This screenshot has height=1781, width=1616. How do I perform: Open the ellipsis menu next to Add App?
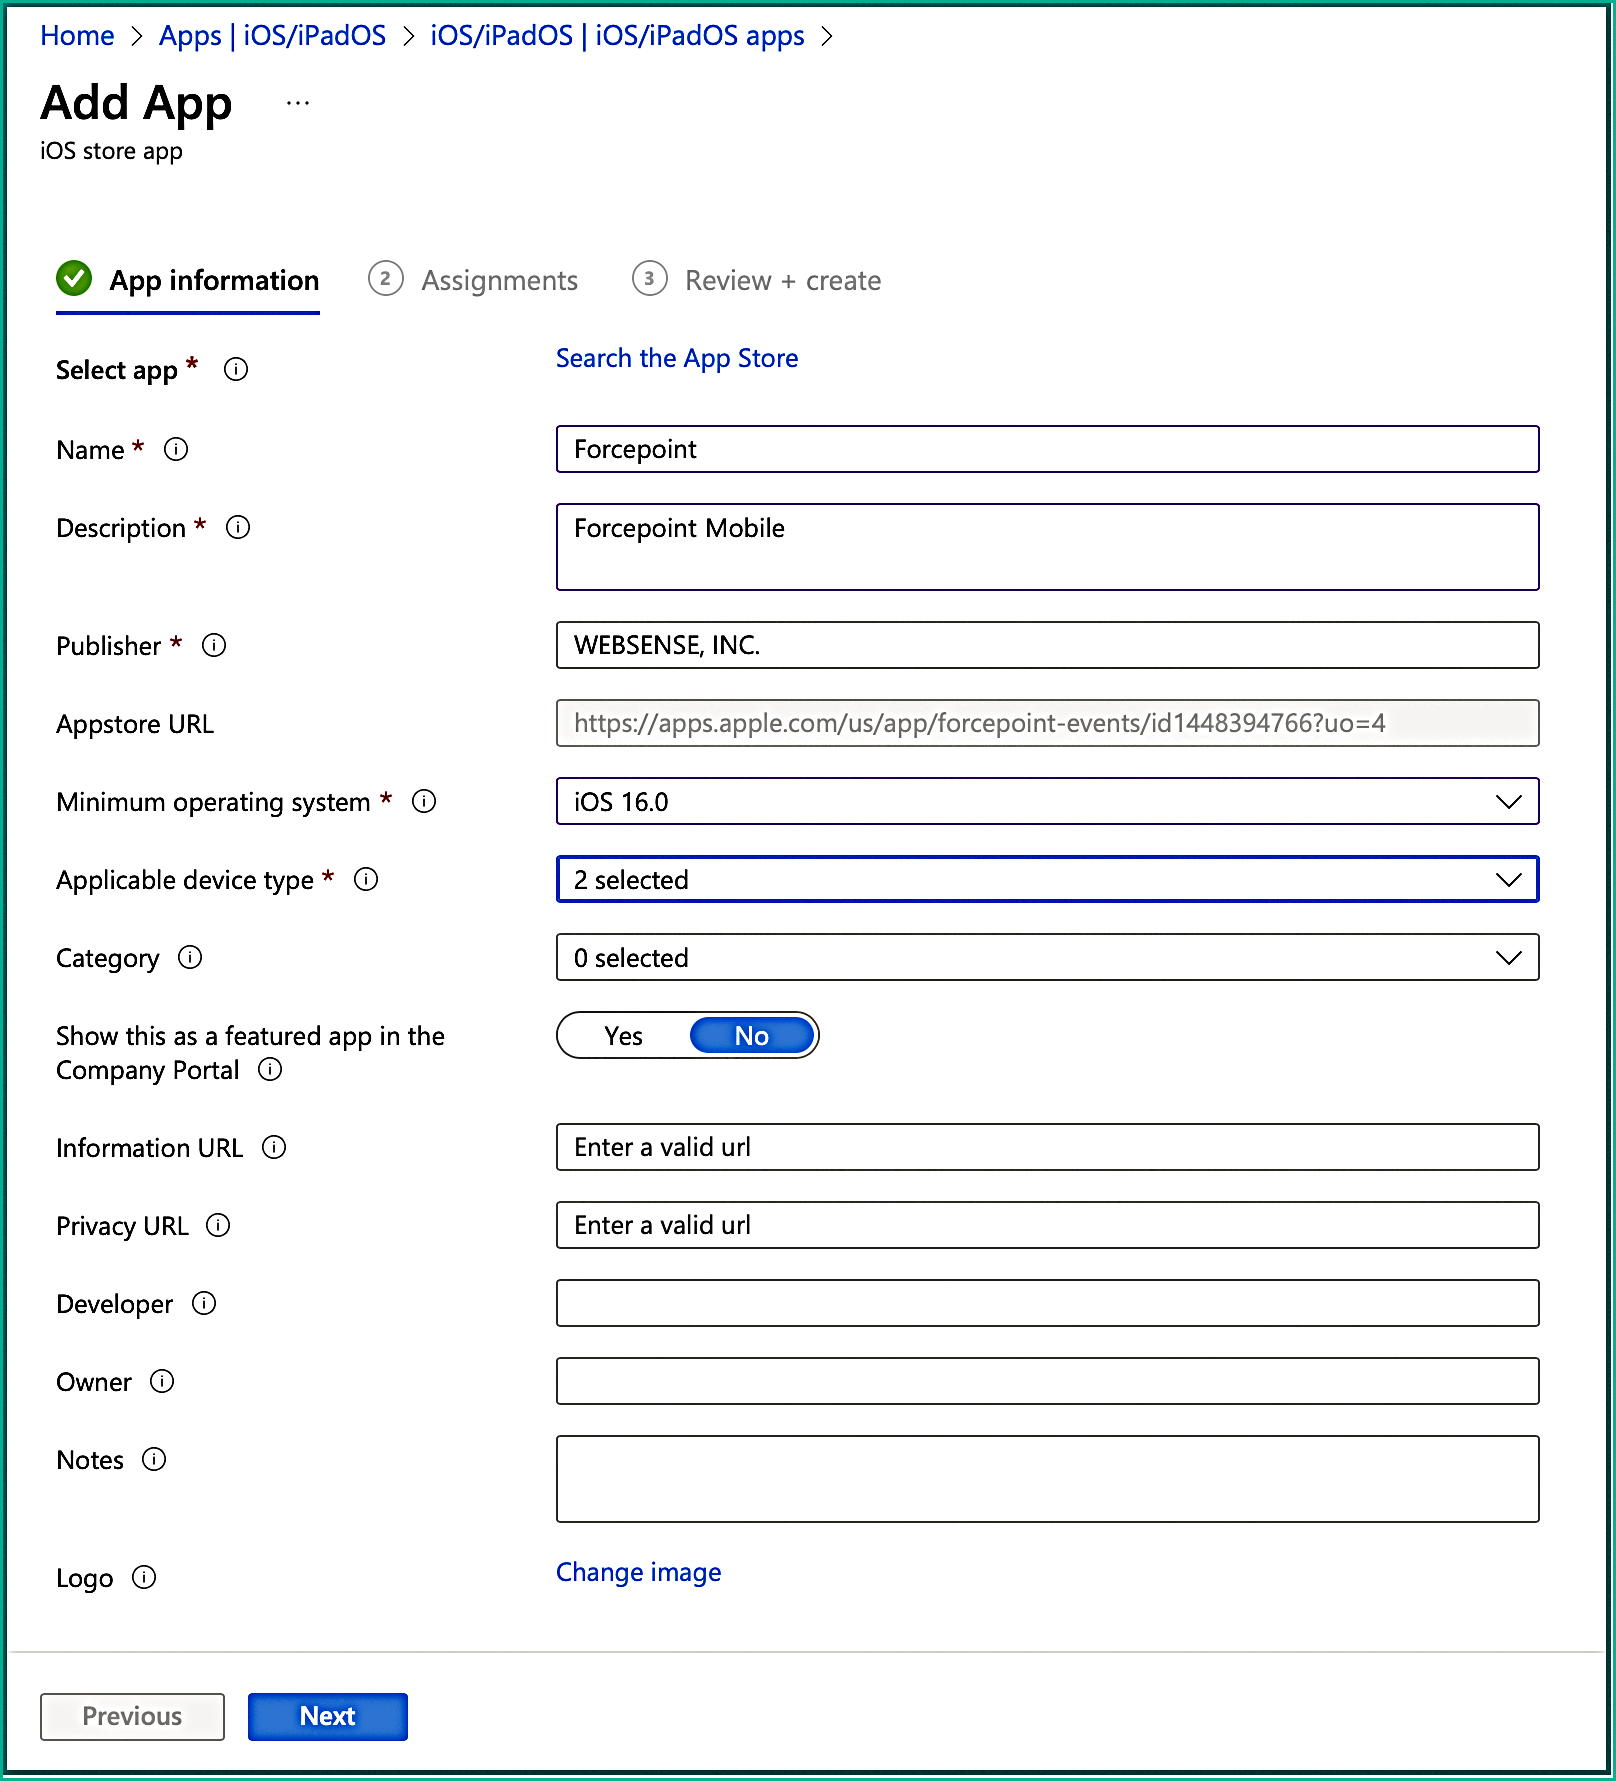coord(298,103)
